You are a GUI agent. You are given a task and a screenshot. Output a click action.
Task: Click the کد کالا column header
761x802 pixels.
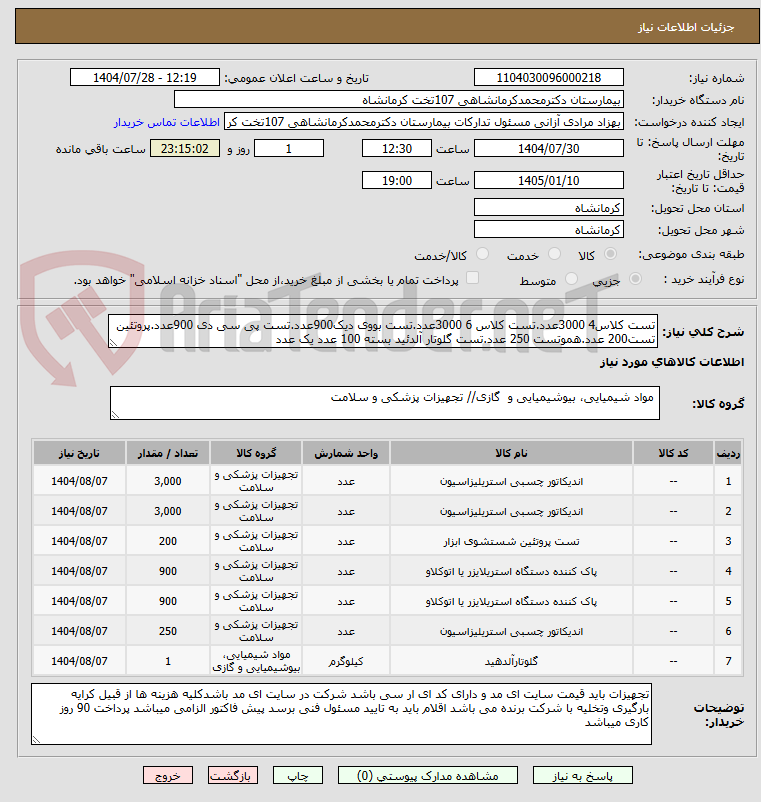coord(674,453)
